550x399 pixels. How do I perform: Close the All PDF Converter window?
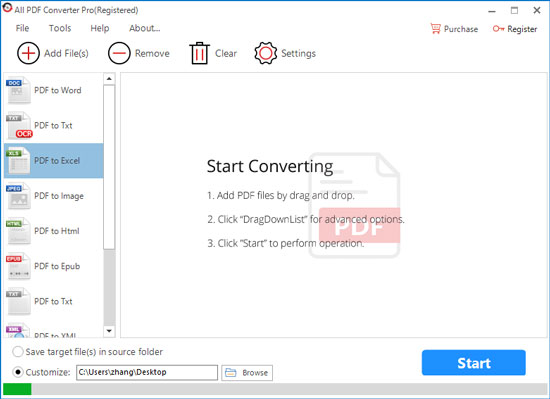(537, 11)
